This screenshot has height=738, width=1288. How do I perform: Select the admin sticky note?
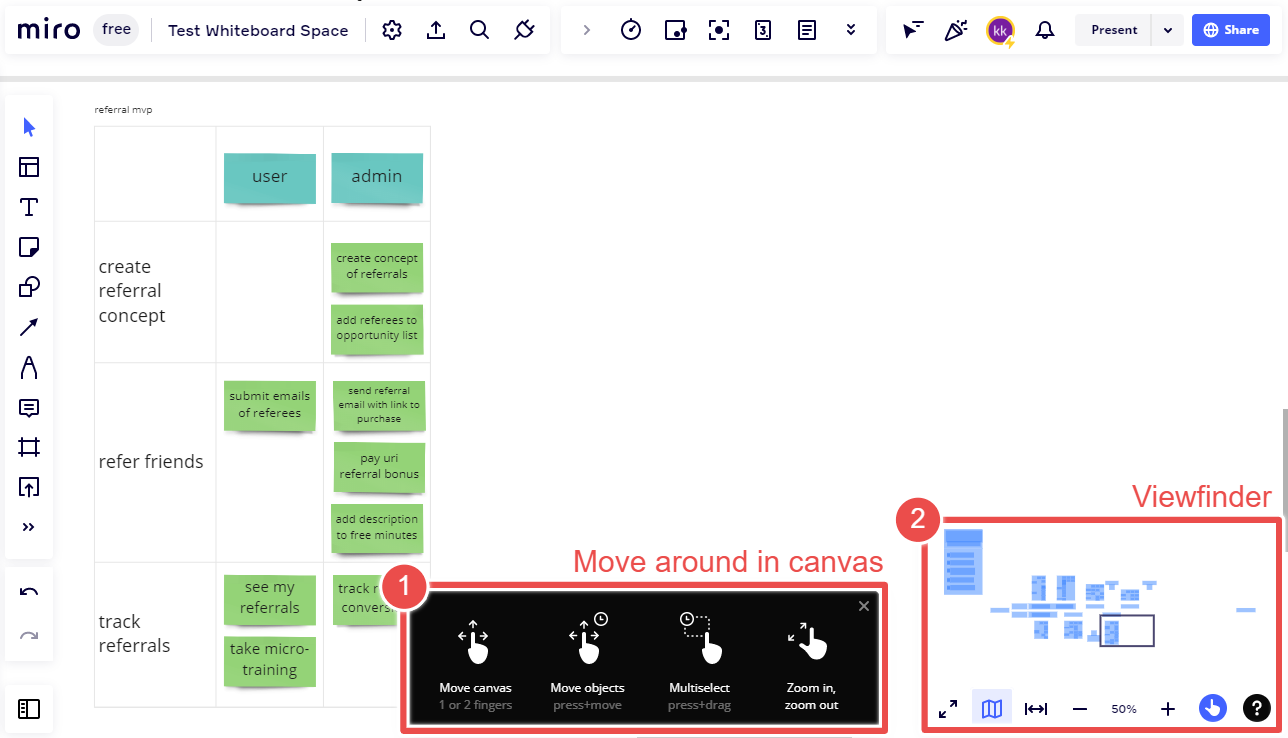tap(377, 177)
